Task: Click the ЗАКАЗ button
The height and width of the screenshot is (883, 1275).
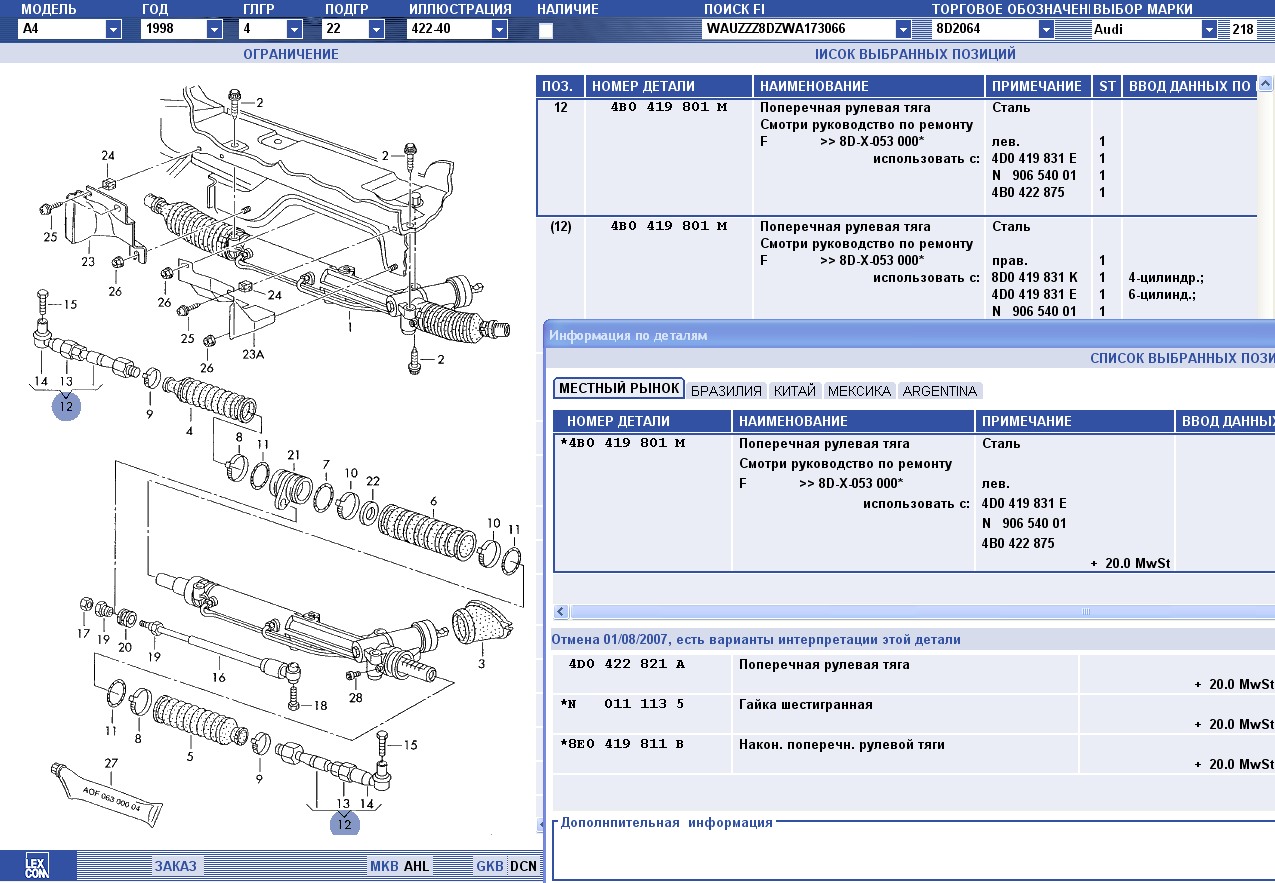Action: pos(175,866)
